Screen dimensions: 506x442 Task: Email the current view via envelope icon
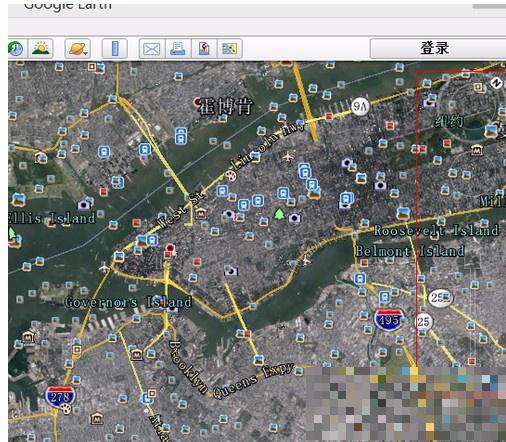[152, 49]
